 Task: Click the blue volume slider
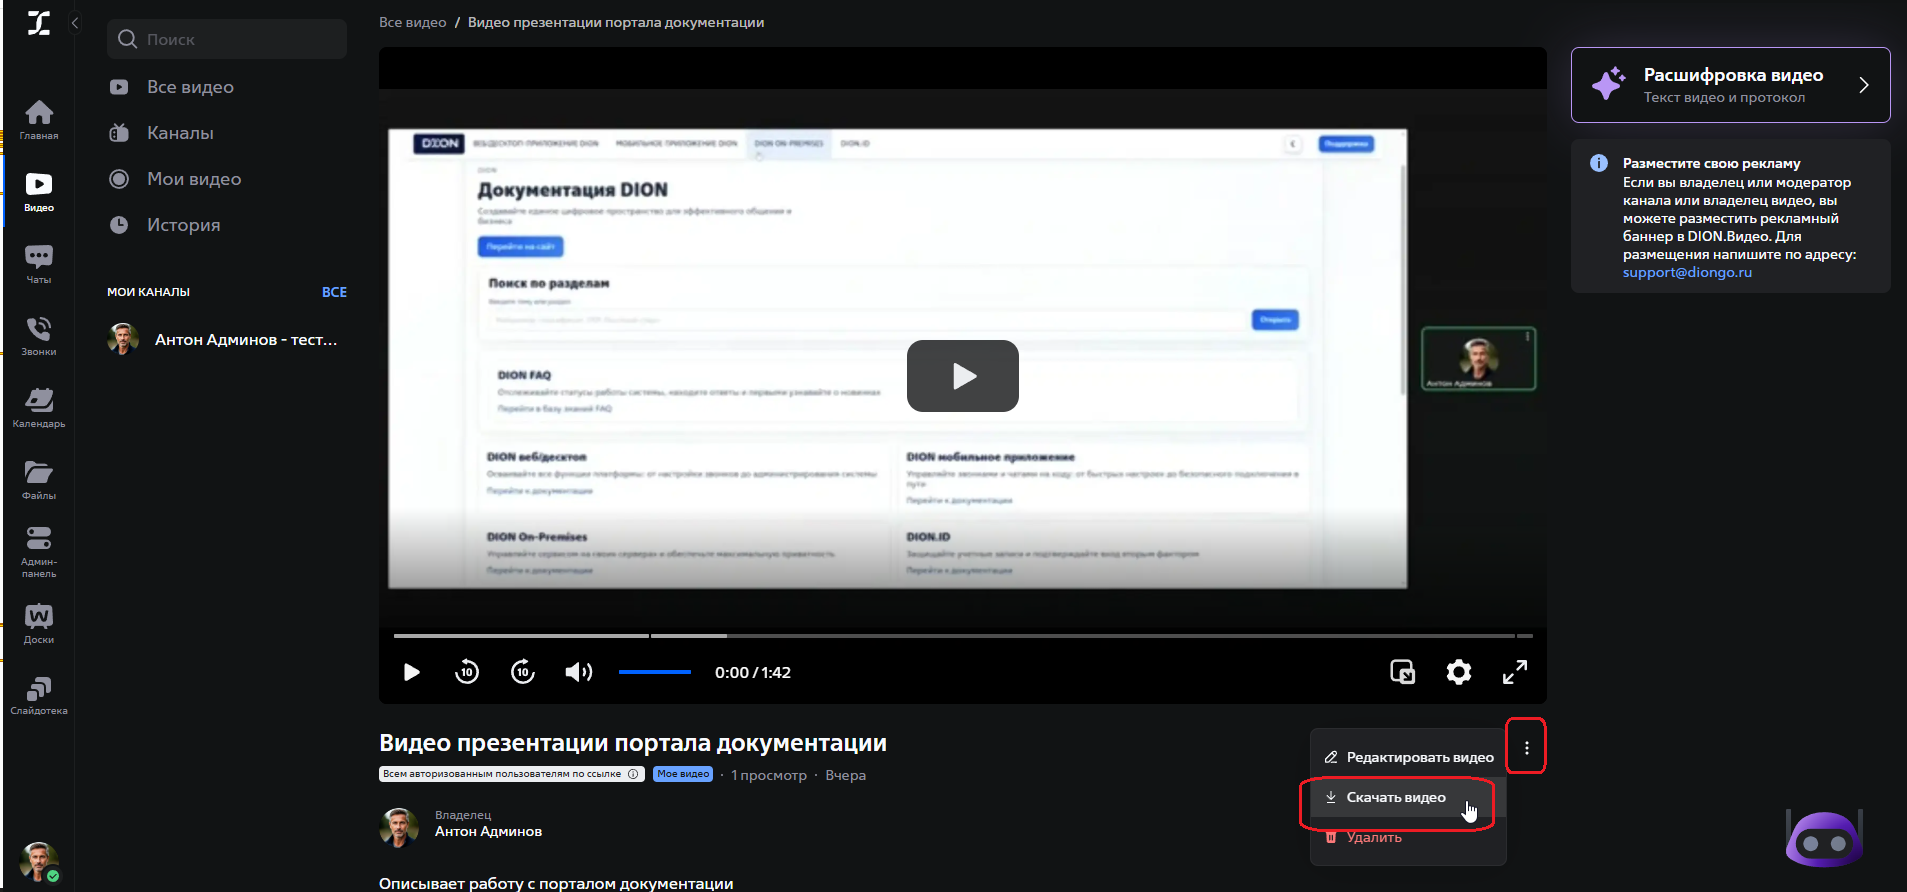point(655,672)
